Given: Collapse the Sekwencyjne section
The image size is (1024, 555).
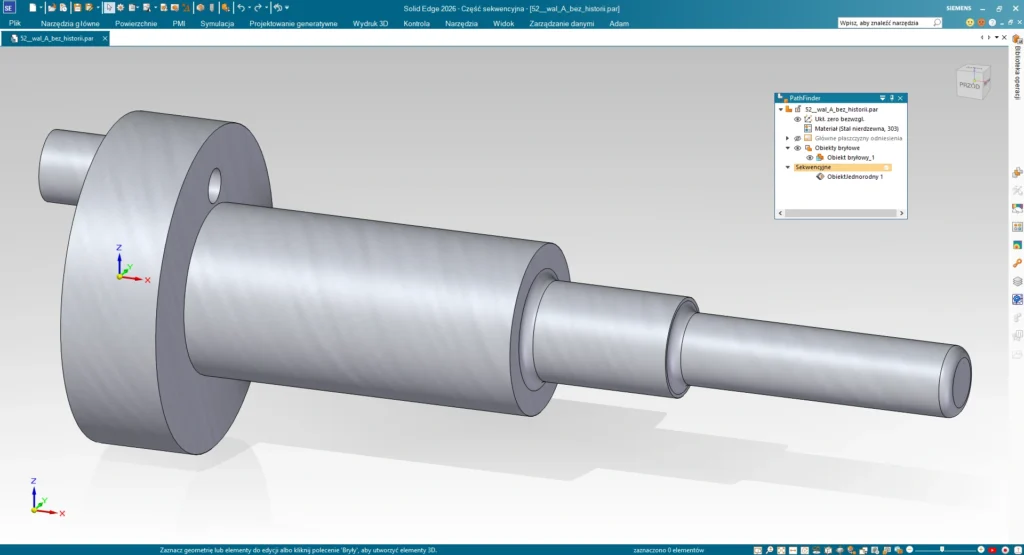Looking at the screenshot, I should (787, 167).
